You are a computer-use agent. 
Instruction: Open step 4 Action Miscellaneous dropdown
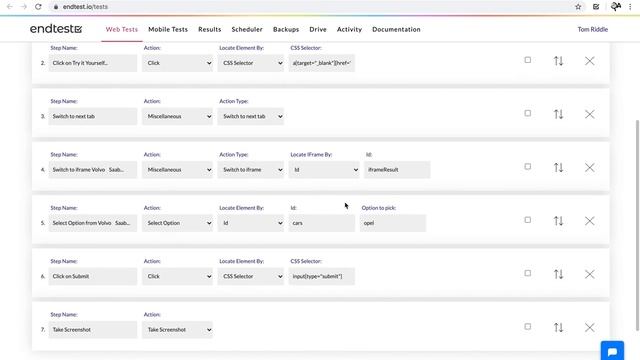point(177,169)
